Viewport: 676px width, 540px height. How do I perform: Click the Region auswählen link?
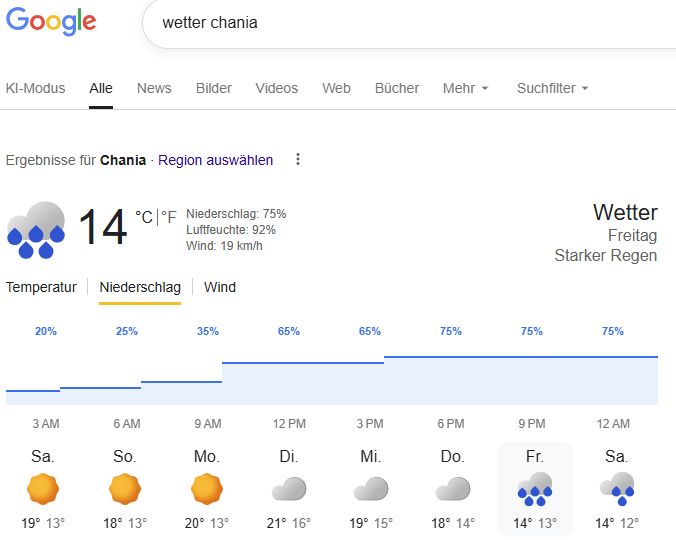pyautogui.click(x=215, y=160)
